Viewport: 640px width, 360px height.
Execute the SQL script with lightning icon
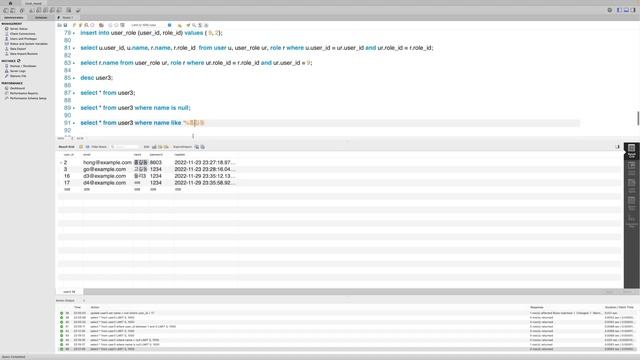pyautogui.click(x=74, y=25)
